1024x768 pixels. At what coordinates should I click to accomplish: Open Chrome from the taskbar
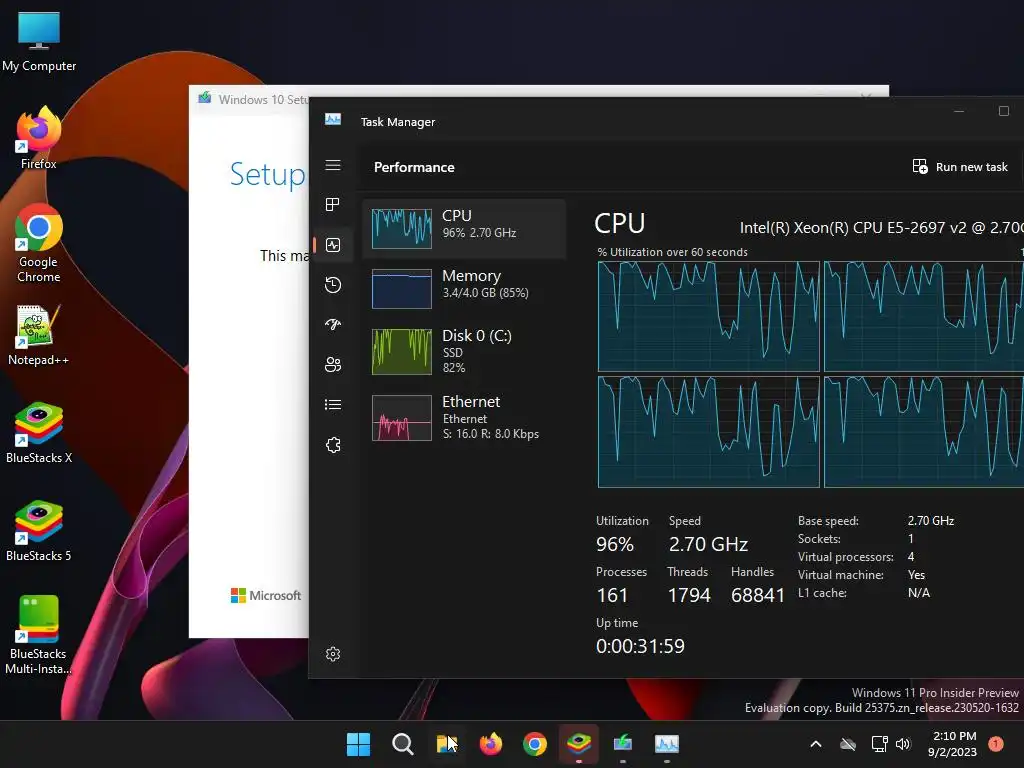point(535,744)
